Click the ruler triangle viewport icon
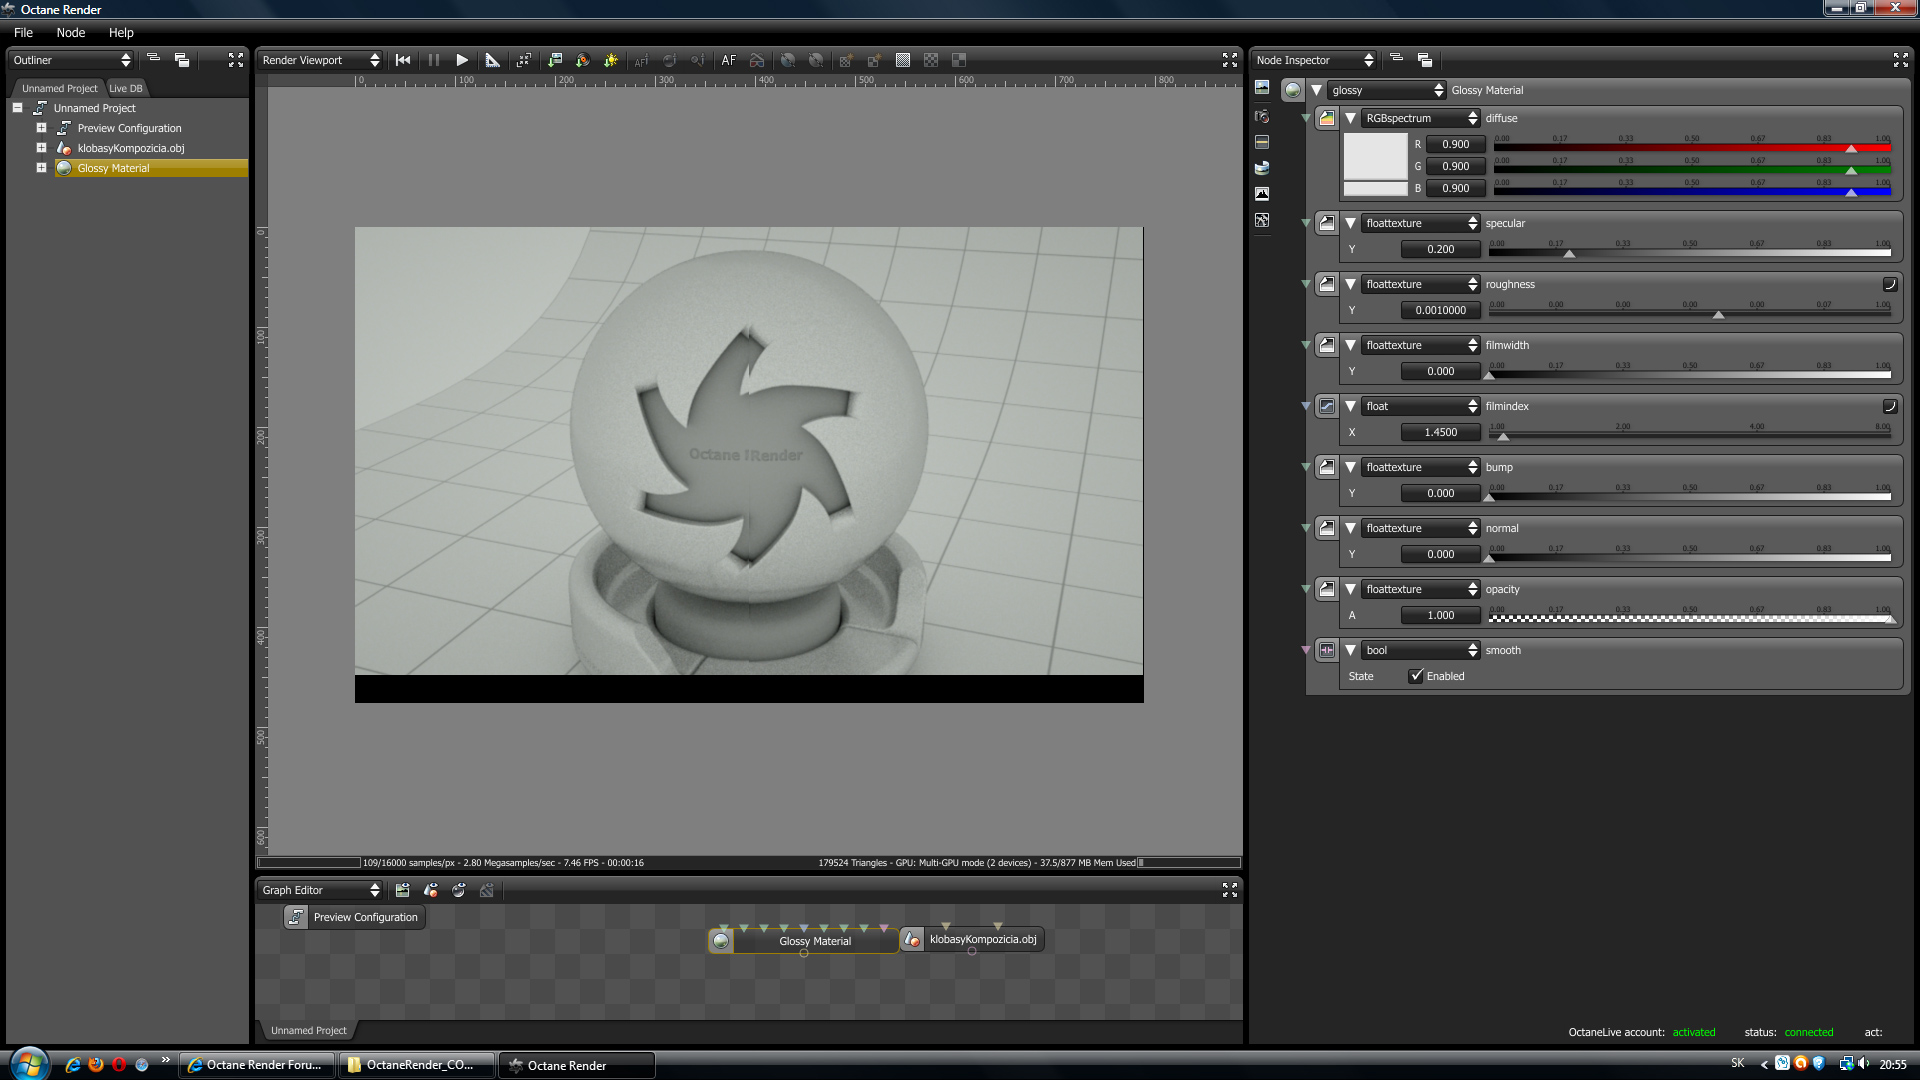The width and height of the screenshot is (1920, 1080). (x=492, y=60)
